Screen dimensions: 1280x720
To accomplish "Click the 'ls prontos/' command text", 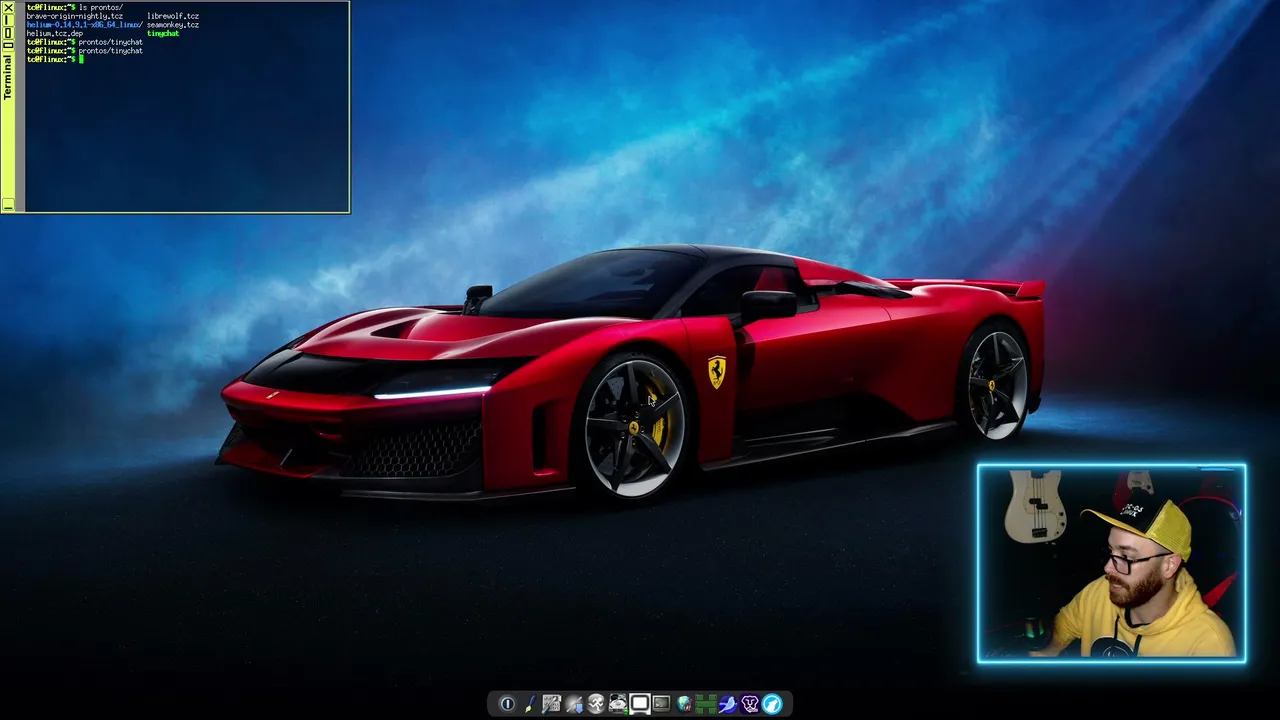I will (x=101, y=8).
